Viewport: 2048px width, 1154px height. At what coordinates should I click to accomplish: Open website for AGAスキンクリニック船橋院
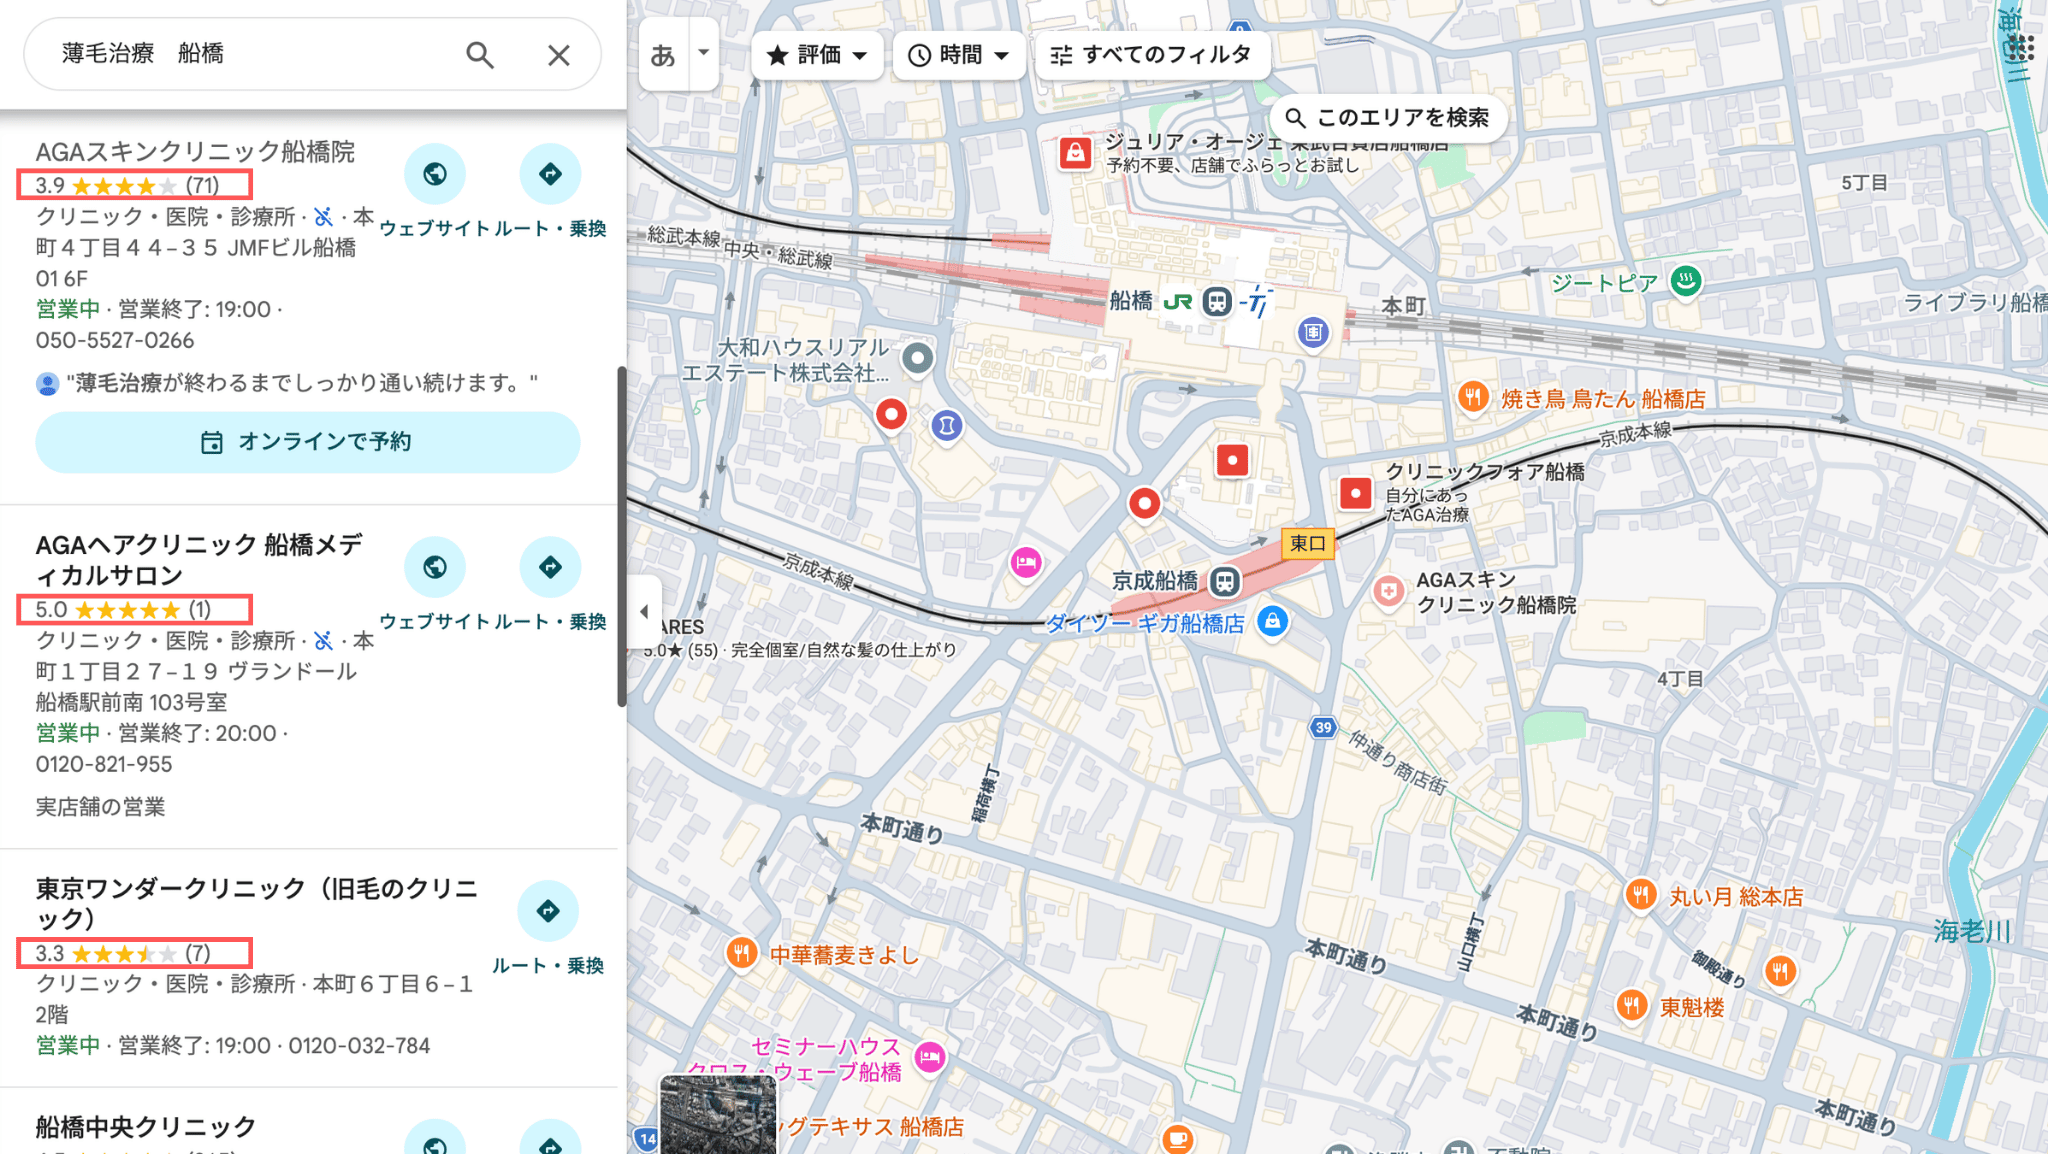tap(435, 174)
